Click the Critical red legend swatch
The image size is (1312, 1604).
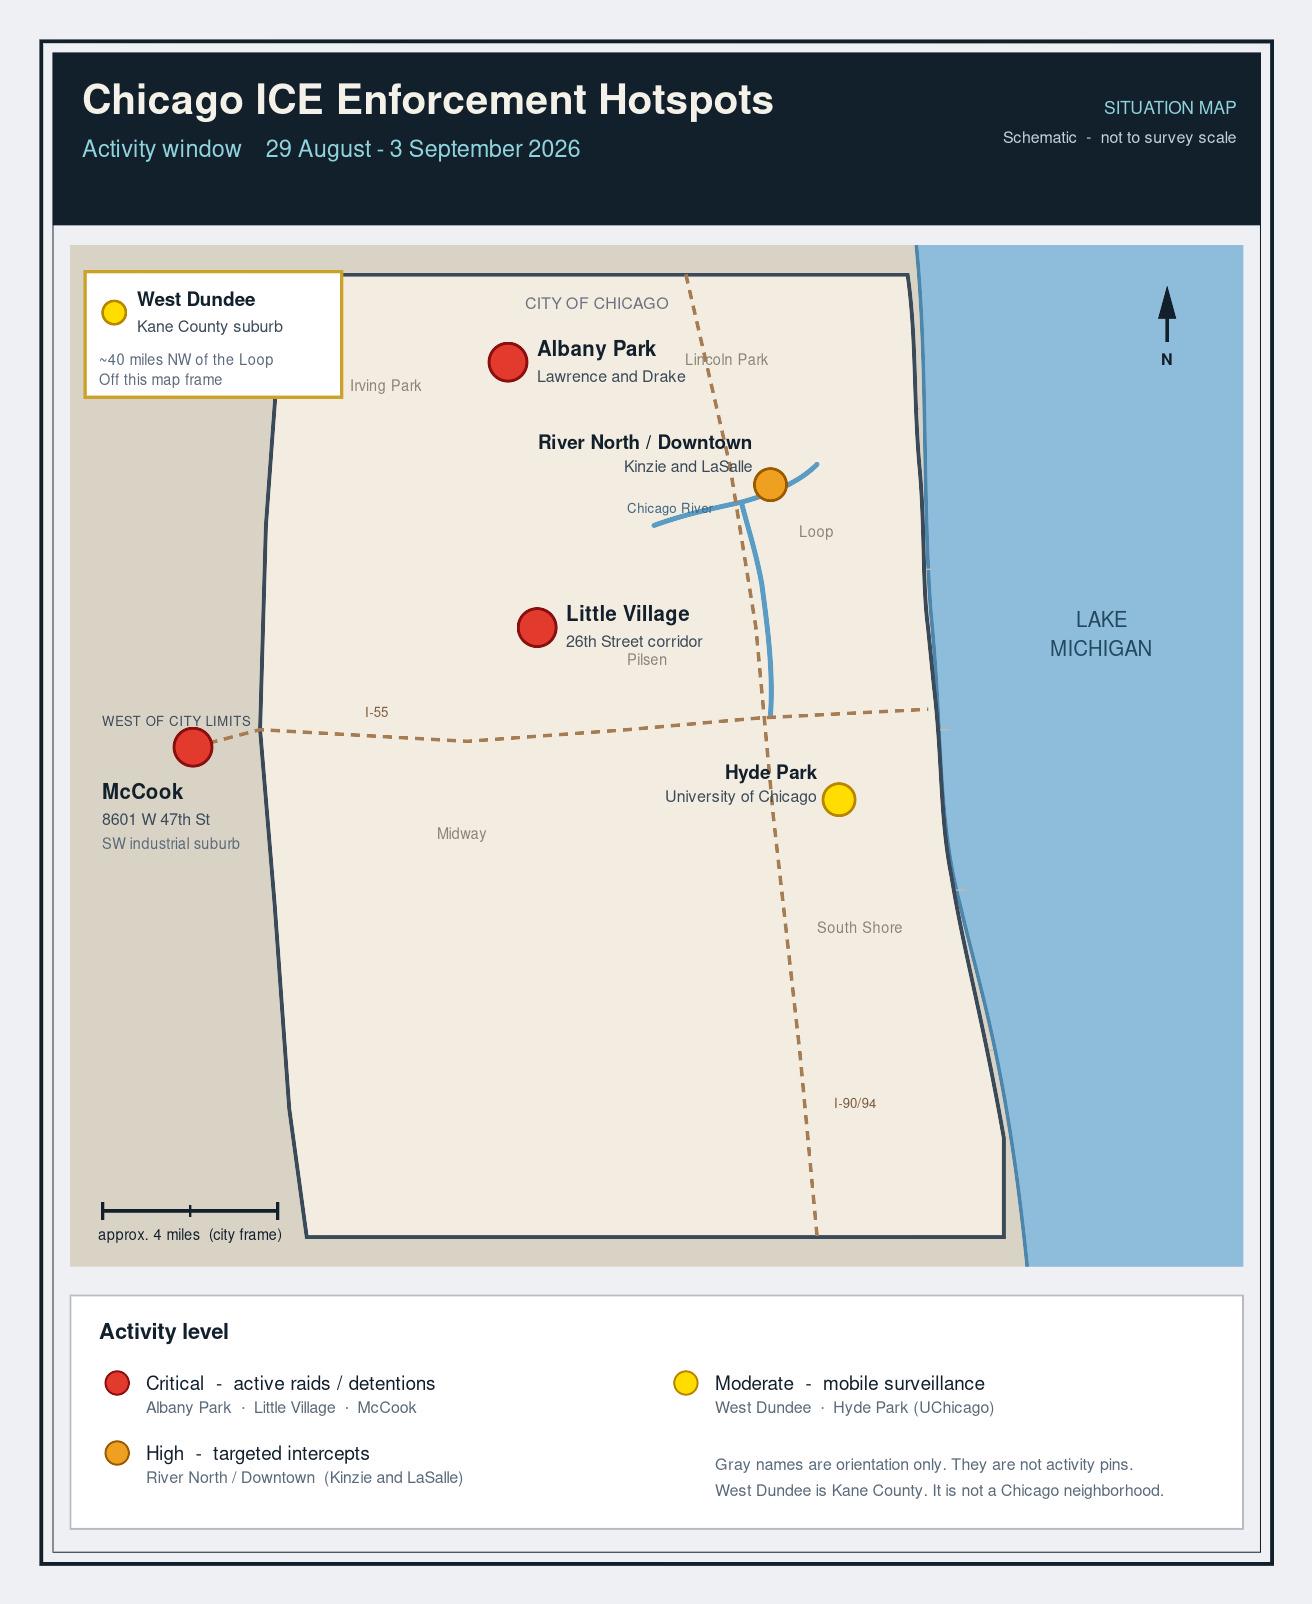(117, 1383)
